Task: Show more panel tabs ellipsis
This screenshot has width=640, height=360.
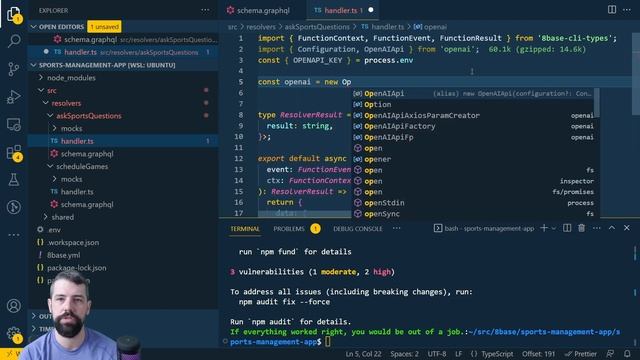Action: [396, 229]
